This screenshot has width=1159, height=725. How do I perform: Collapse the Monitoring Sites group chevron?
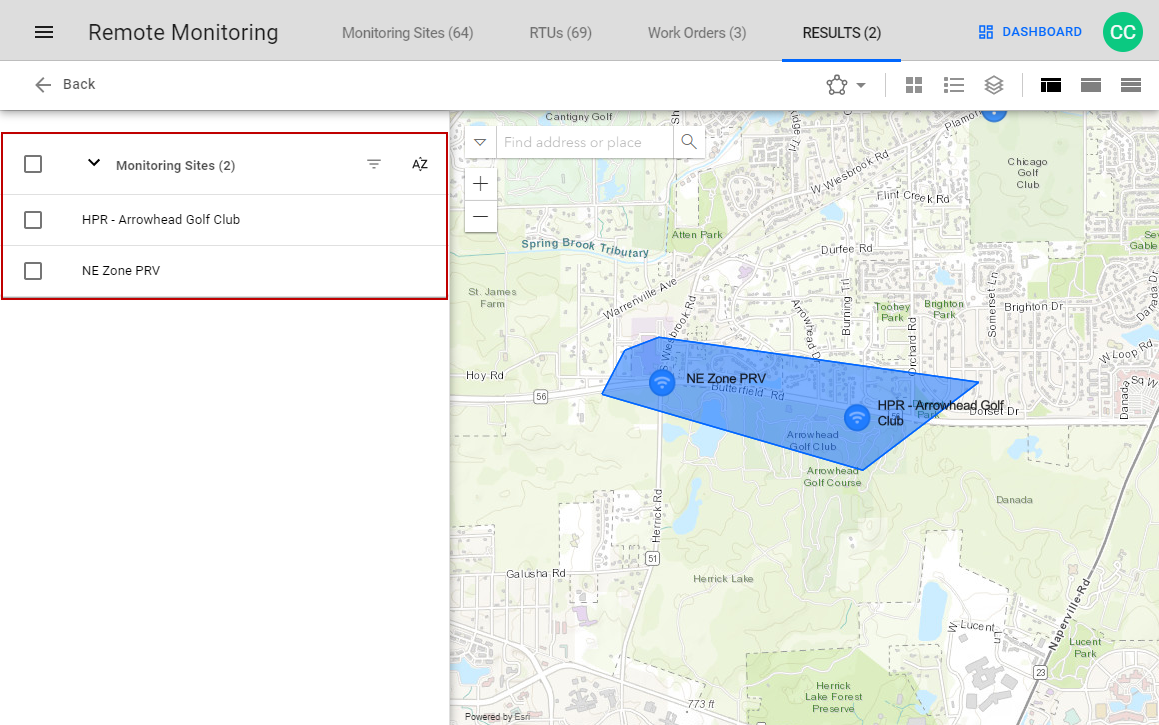coord(94,163)
